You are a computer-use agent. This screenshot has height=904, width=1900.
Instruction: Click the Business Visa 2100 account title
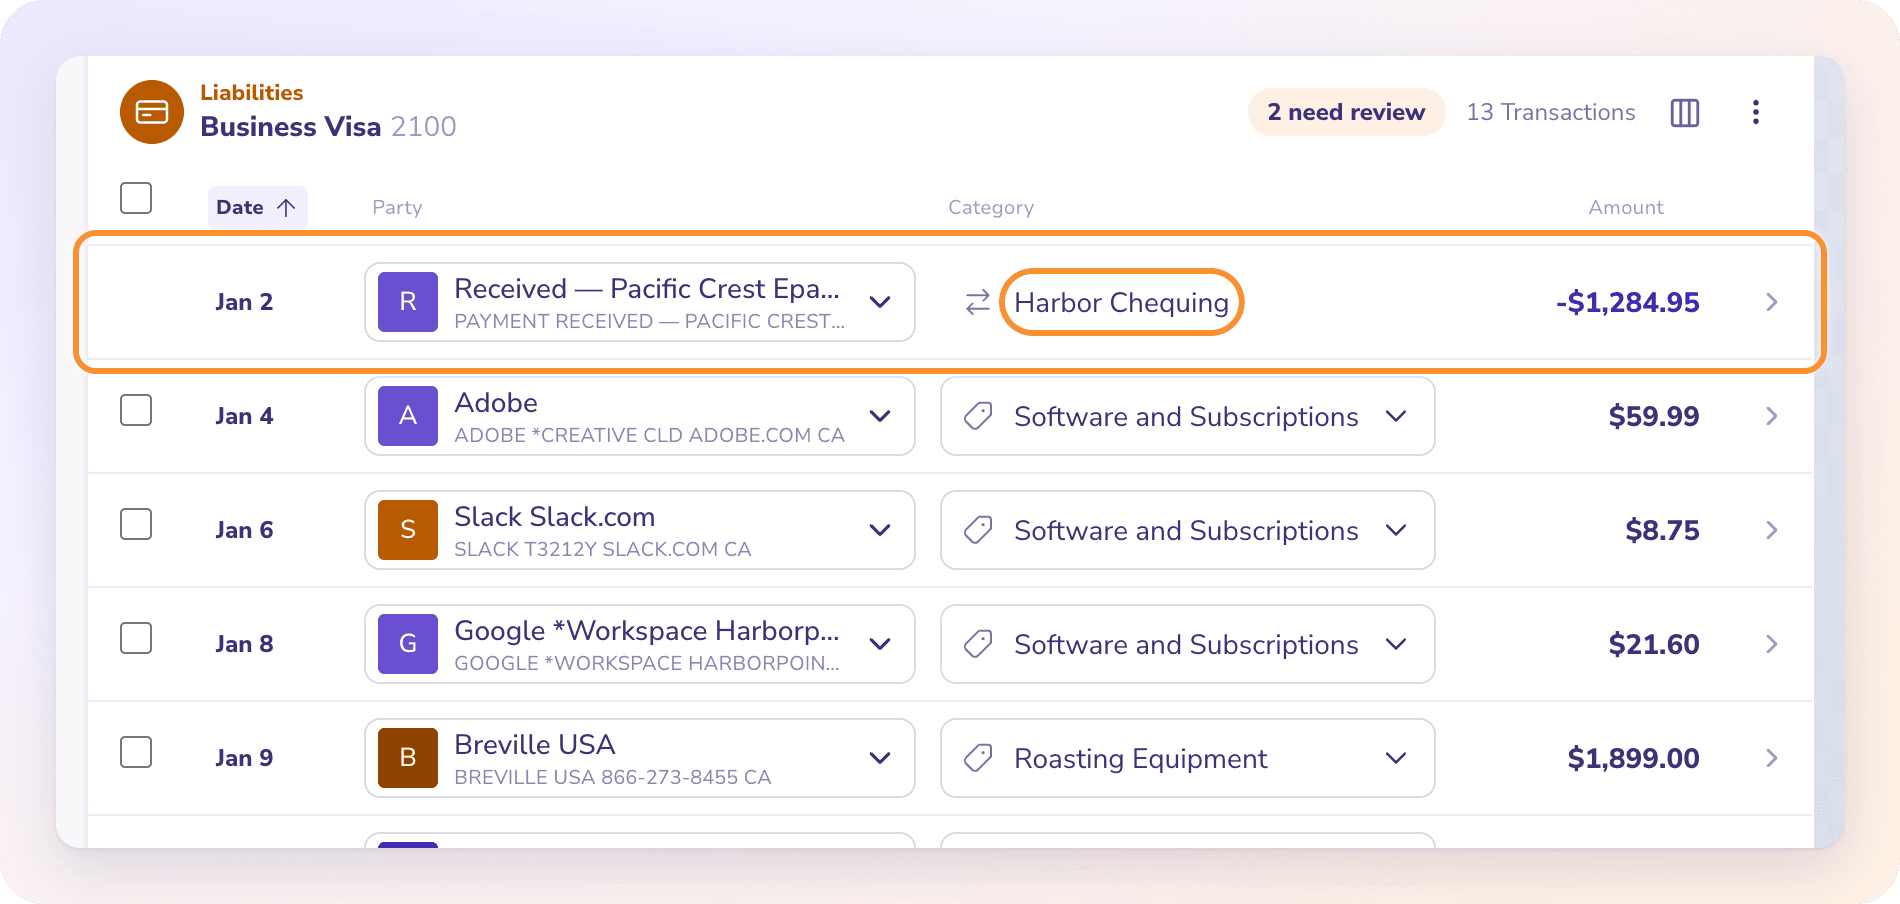point(328,126)
